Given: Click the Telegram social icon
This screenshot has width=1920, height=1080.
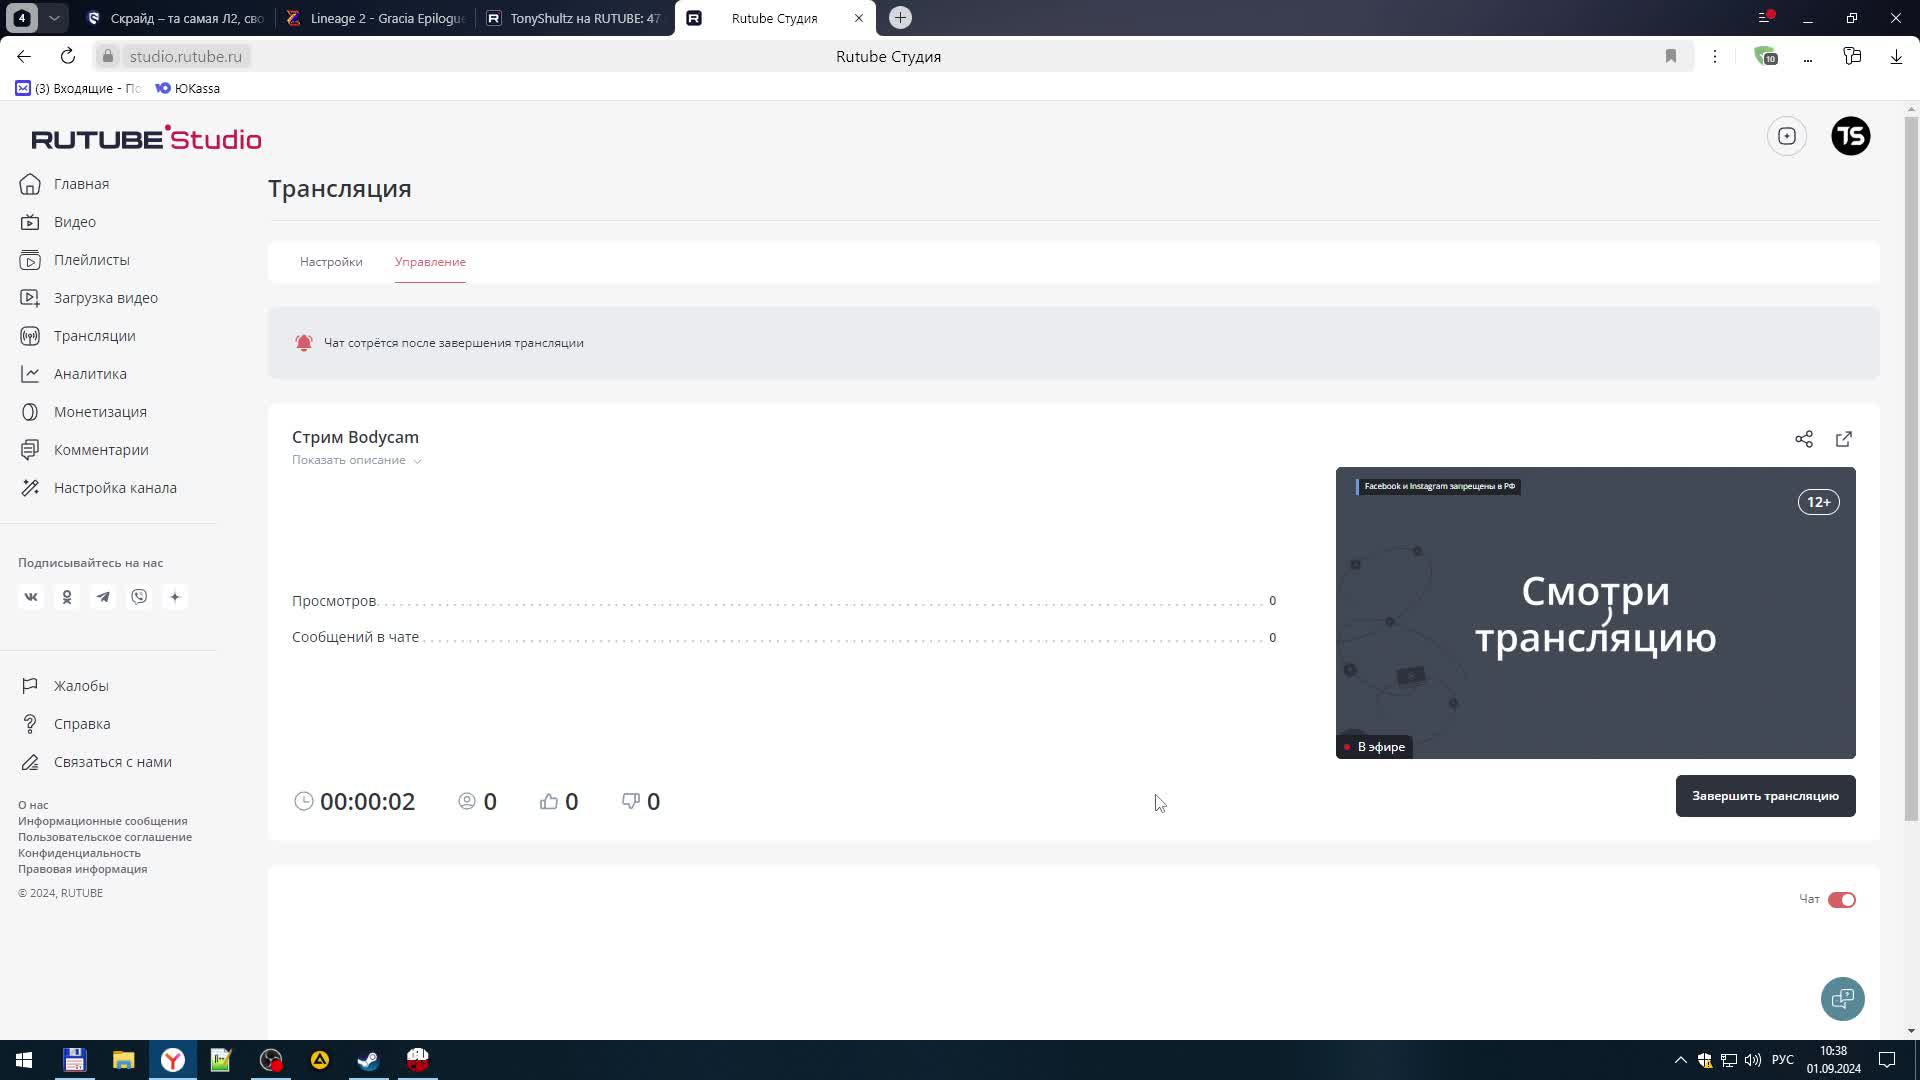Looking at the screenshot, I should 103,597.
